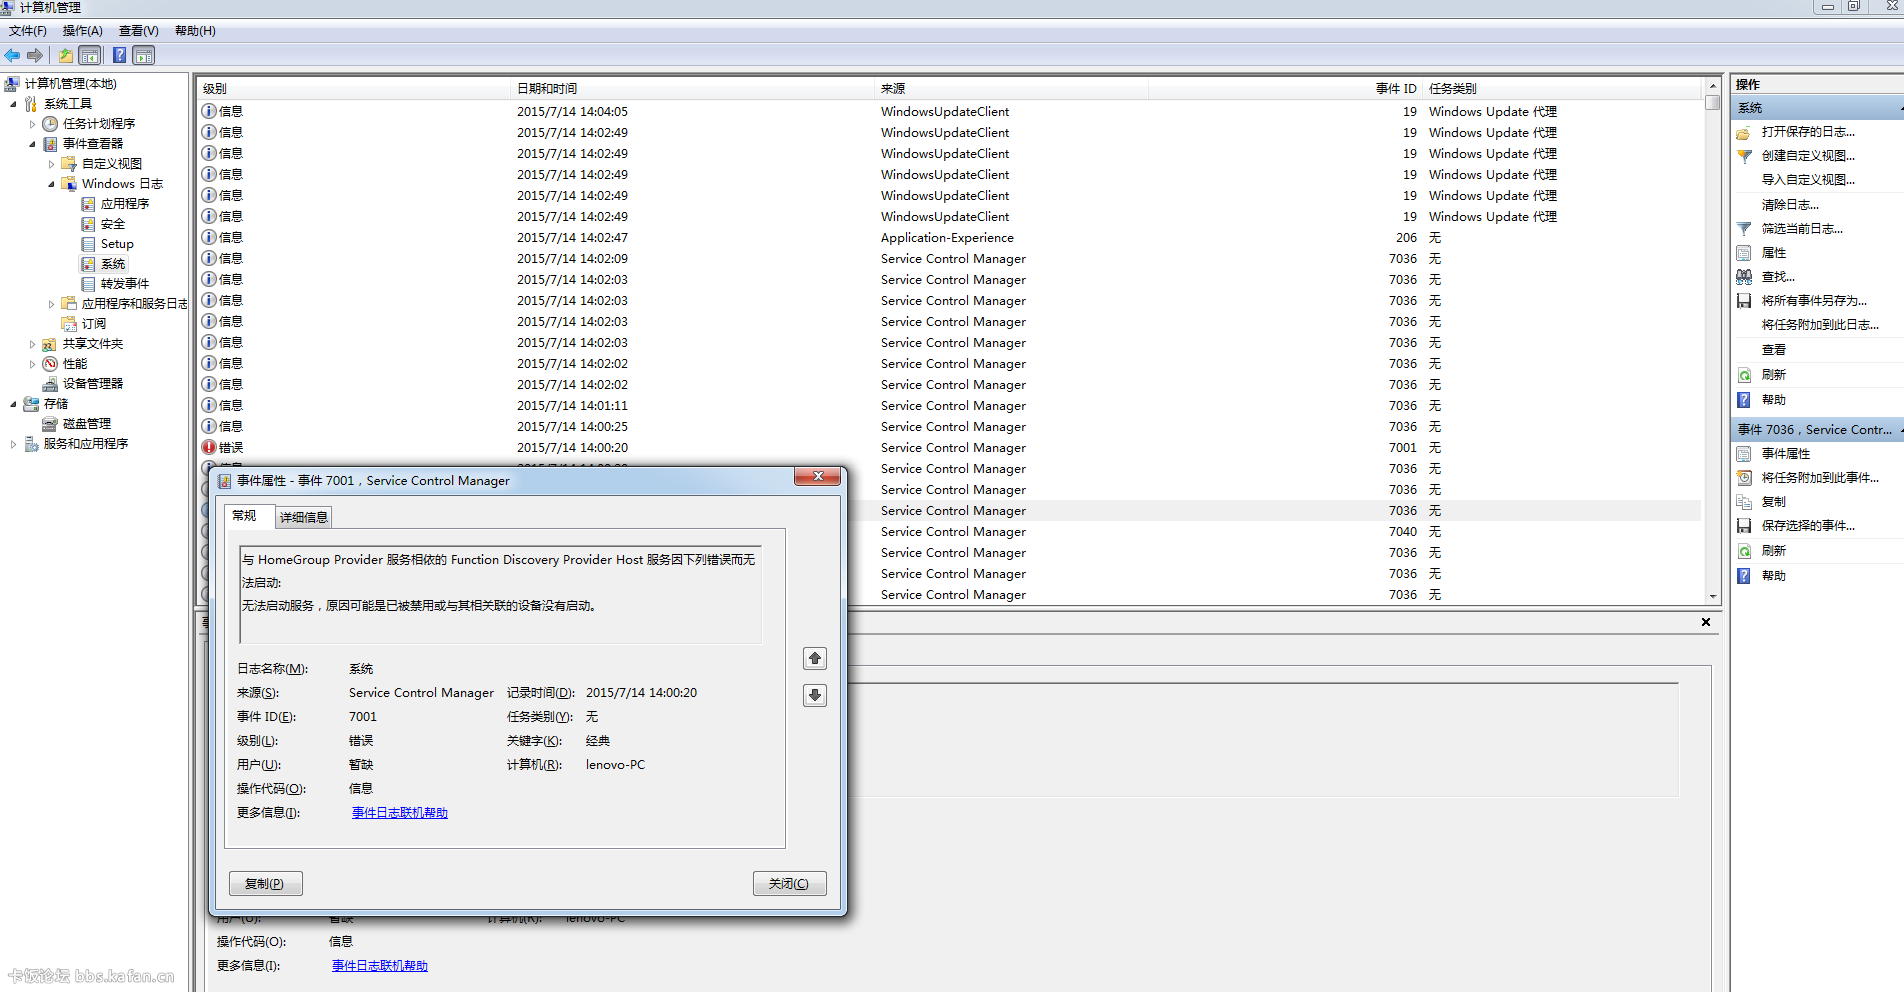Viewport: 1904px width, 992px height.
Task: Expand the Shared Folders (共享文件夹) node
Action: [x=32, y=344]
